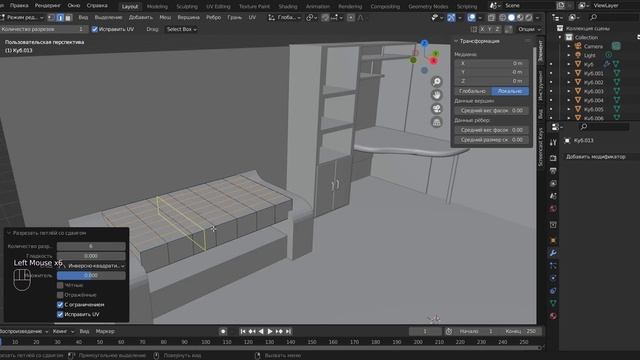Select vertex selection mode icon
The image size is (640, 360).
pos(51,18)
